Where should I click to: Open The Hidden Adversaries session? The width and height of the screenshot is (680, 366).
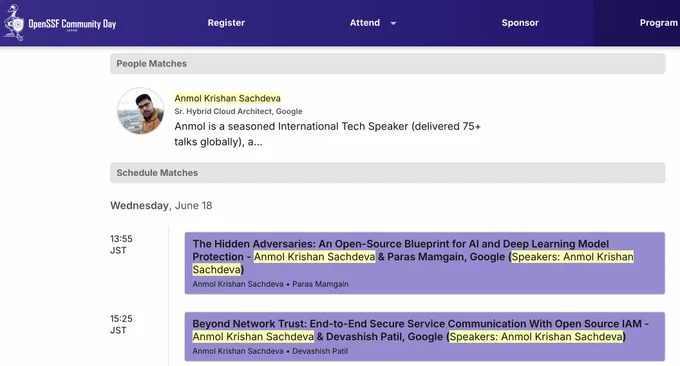[425, 263]
